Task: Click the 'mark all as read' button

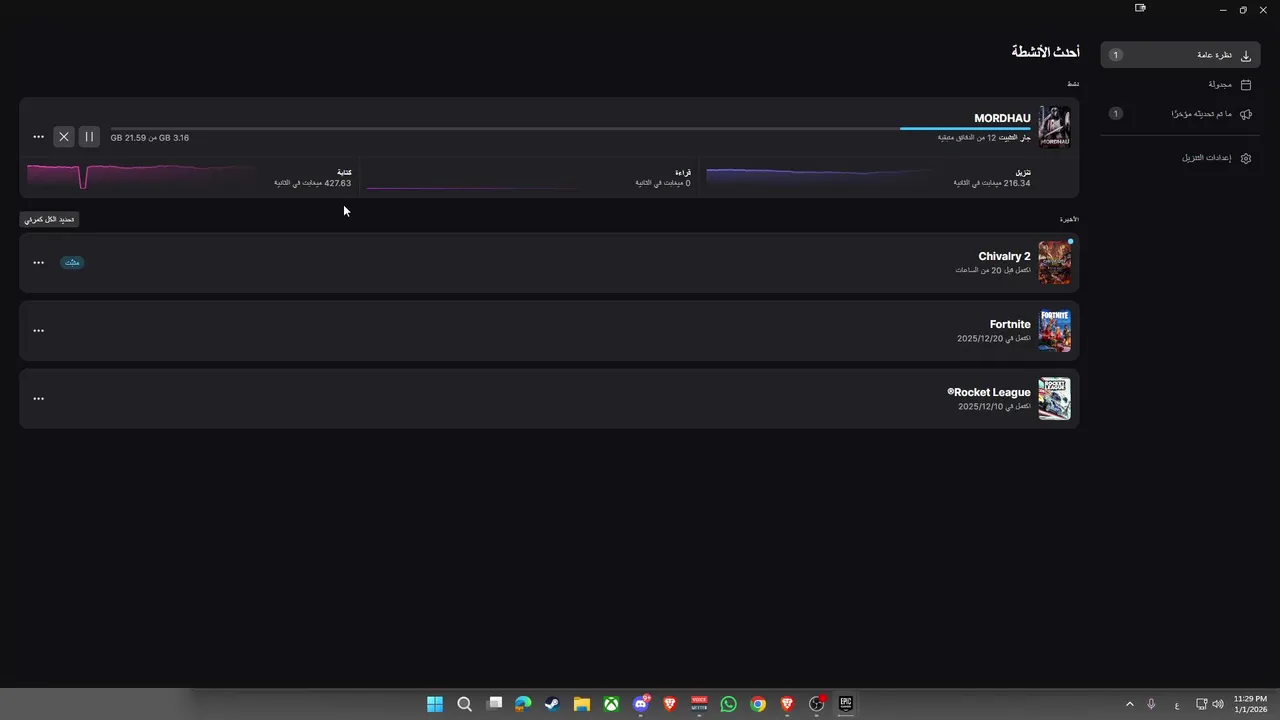Action: click(x=50, y=219)
